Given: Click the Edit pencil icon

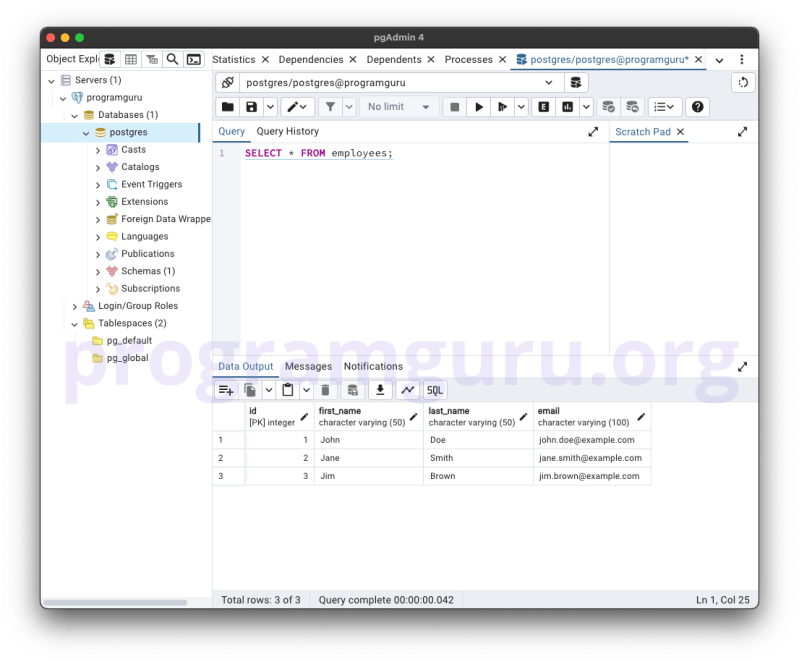Looking at the screenshot, I should 297,107.
